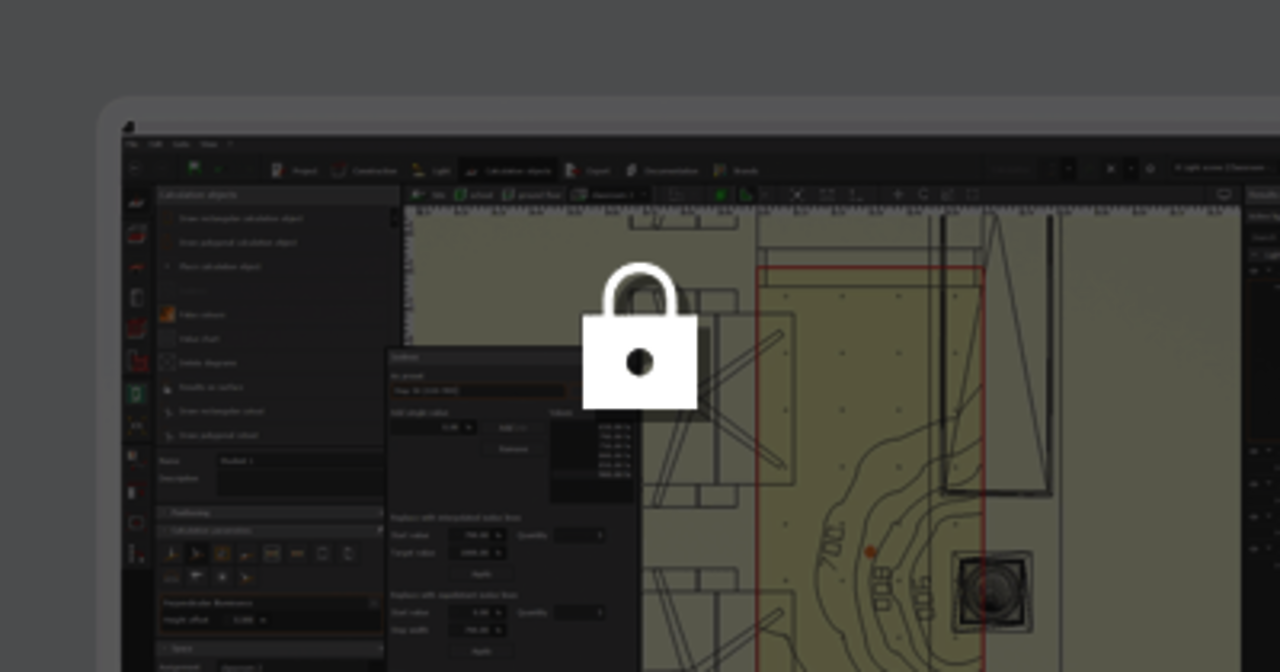Click zoom-to-fit icon in view toolbar
This screenshot has width=1280, height=672.
click(x=797, y=195)
